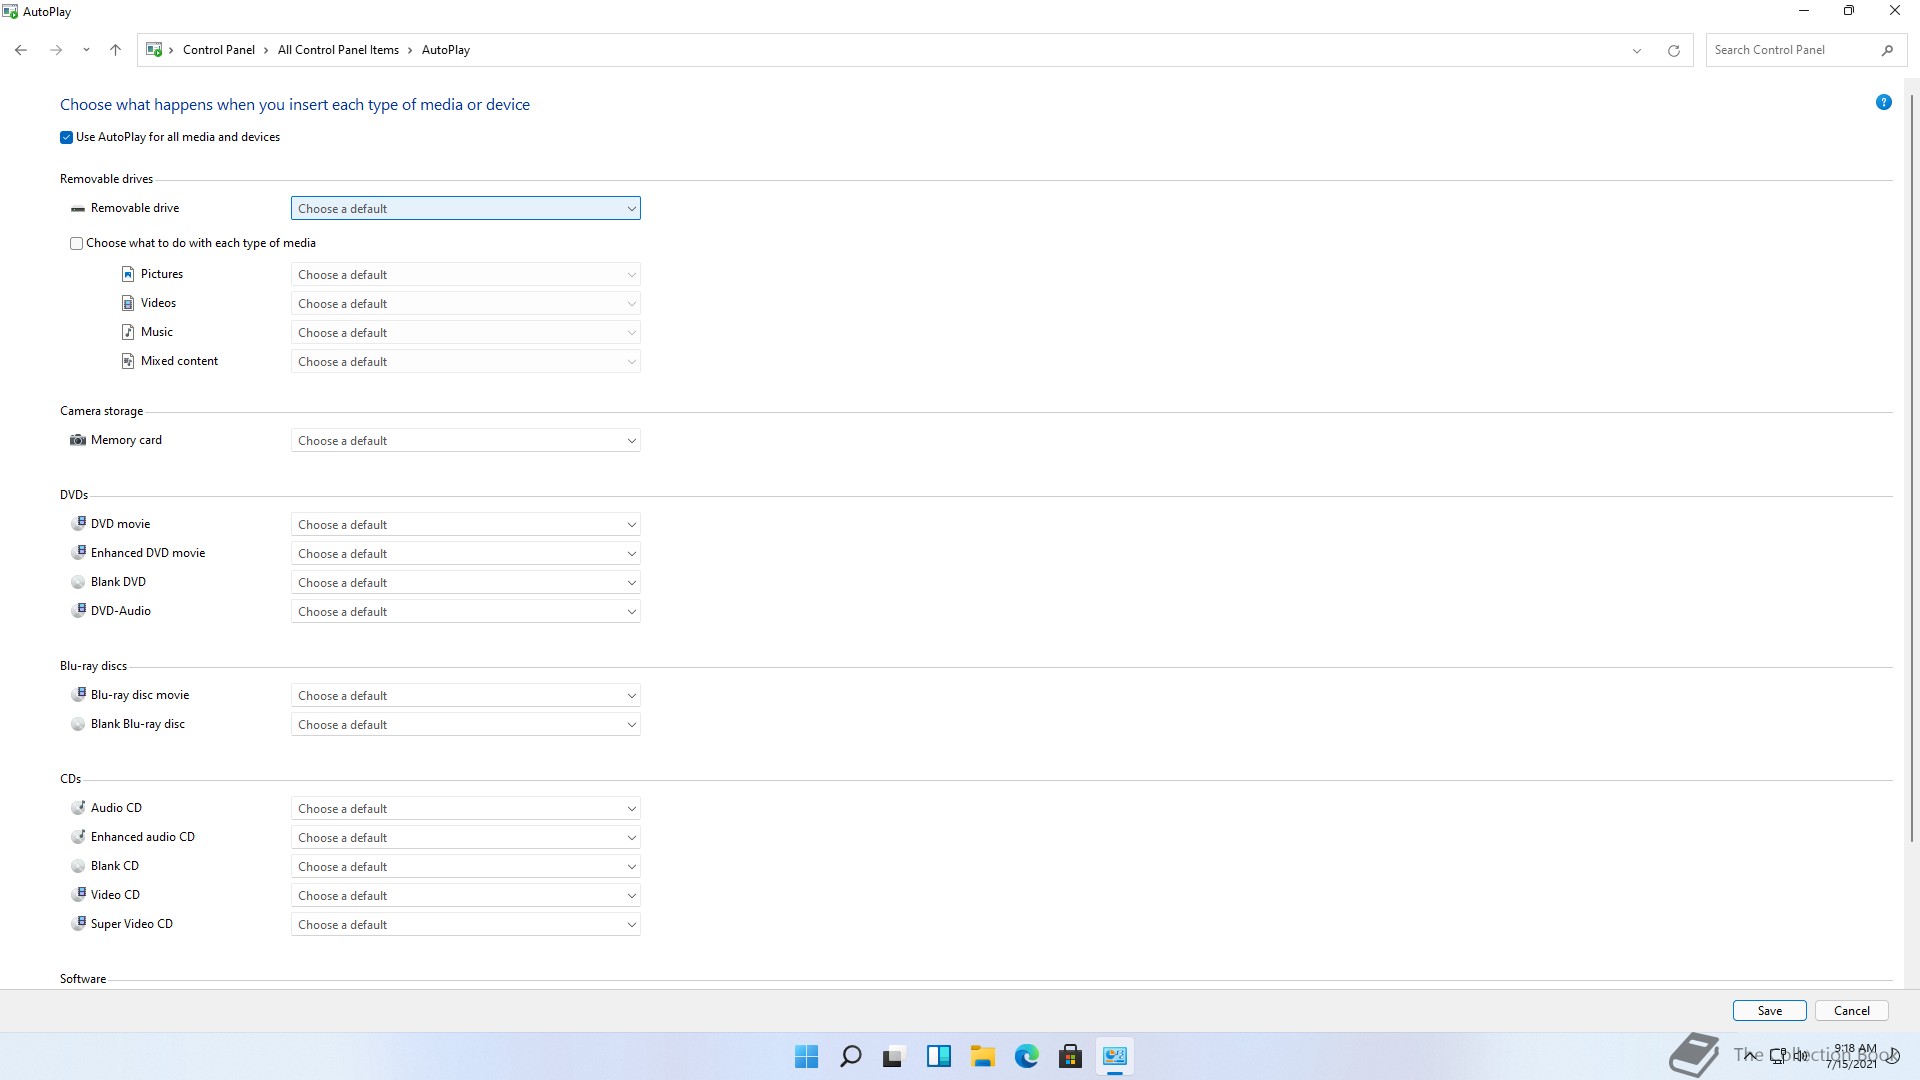Go up one level with up arrow
Image resolution: width=1920 pixels, height=1080 pixels.
[115, 50]
